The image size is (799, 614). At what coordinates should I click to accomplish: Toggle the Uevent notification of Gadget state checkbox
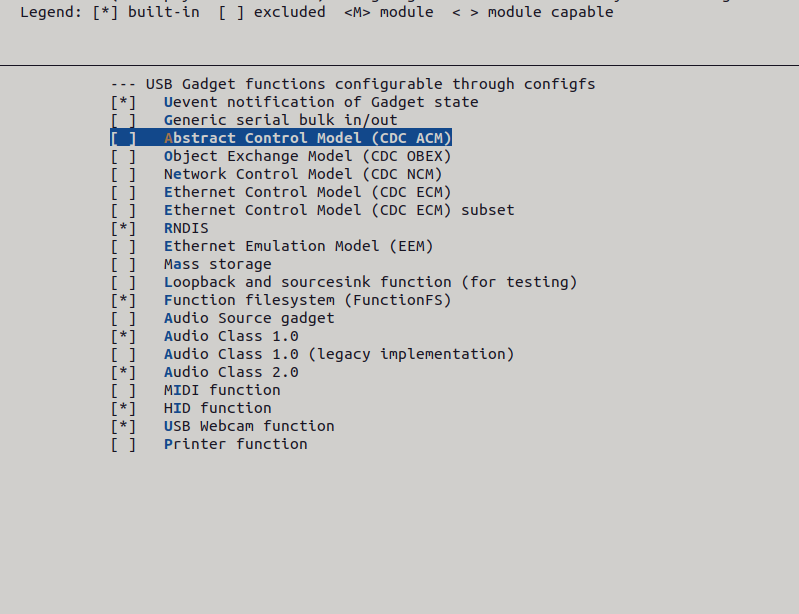click(x=123, y=102)
